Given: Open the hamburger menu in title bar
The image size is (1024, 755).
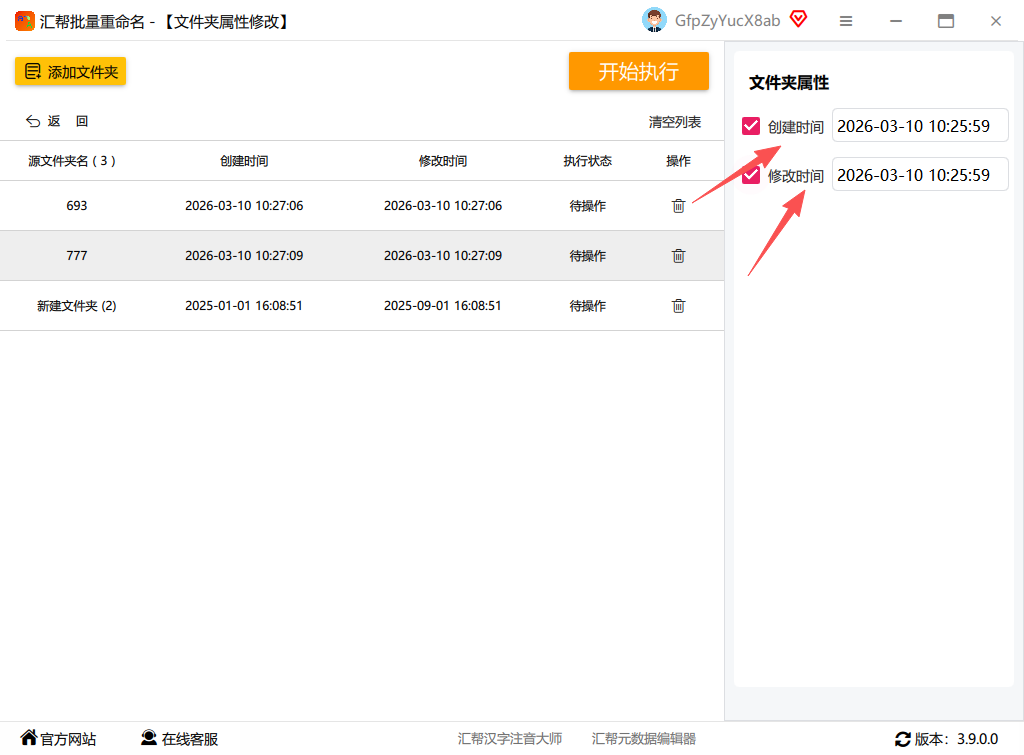Looking at the screenshot, I should coord(846,22).
